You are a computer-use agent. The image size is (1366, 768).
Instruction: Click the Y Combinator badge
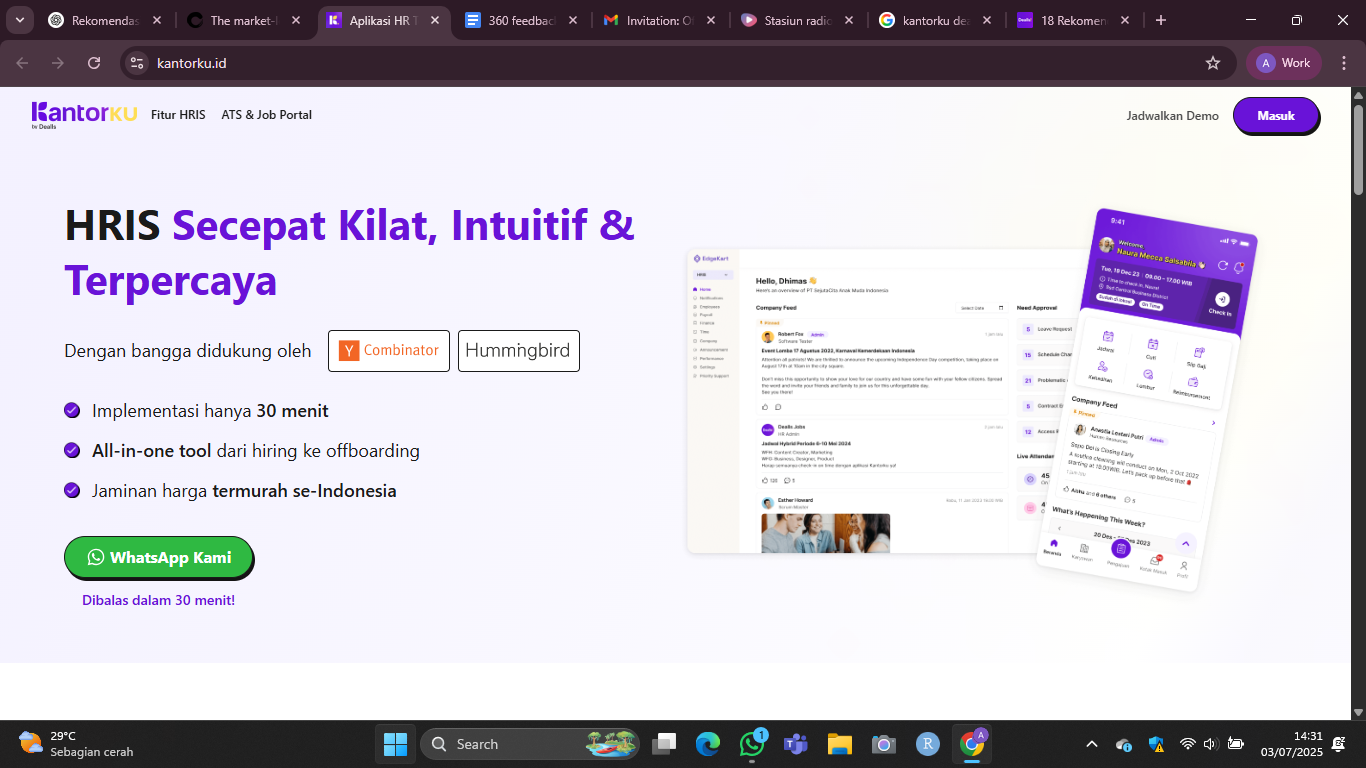click(x=389, y=351)
